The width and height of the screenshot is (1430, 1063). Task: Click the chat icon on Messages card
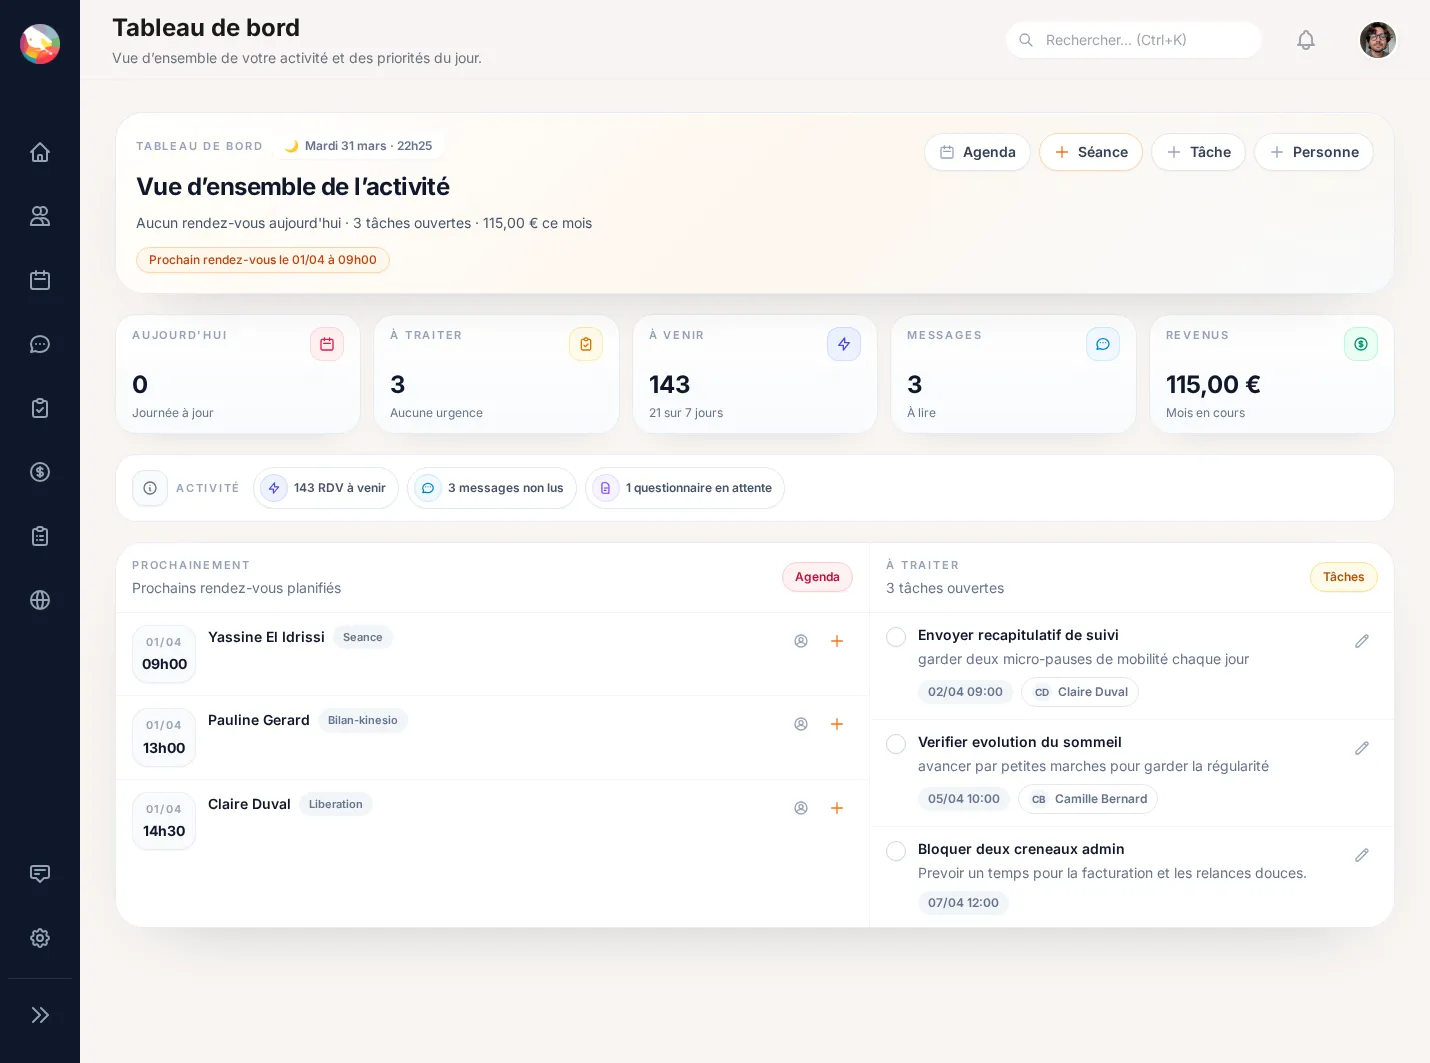pyautogui.click(x=1103, y=344)
